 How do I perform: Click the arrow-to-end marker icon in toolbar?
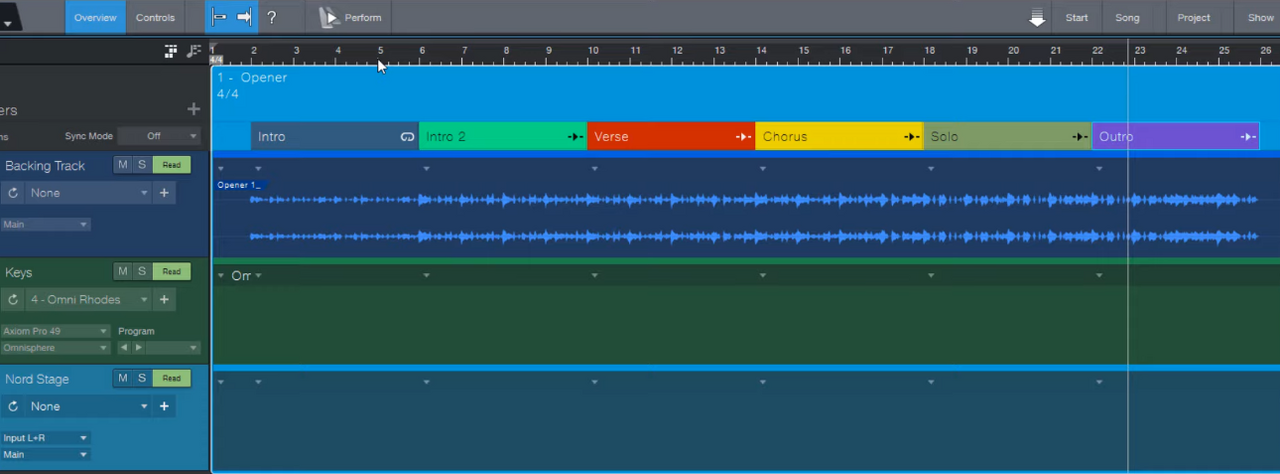point(244,17)
